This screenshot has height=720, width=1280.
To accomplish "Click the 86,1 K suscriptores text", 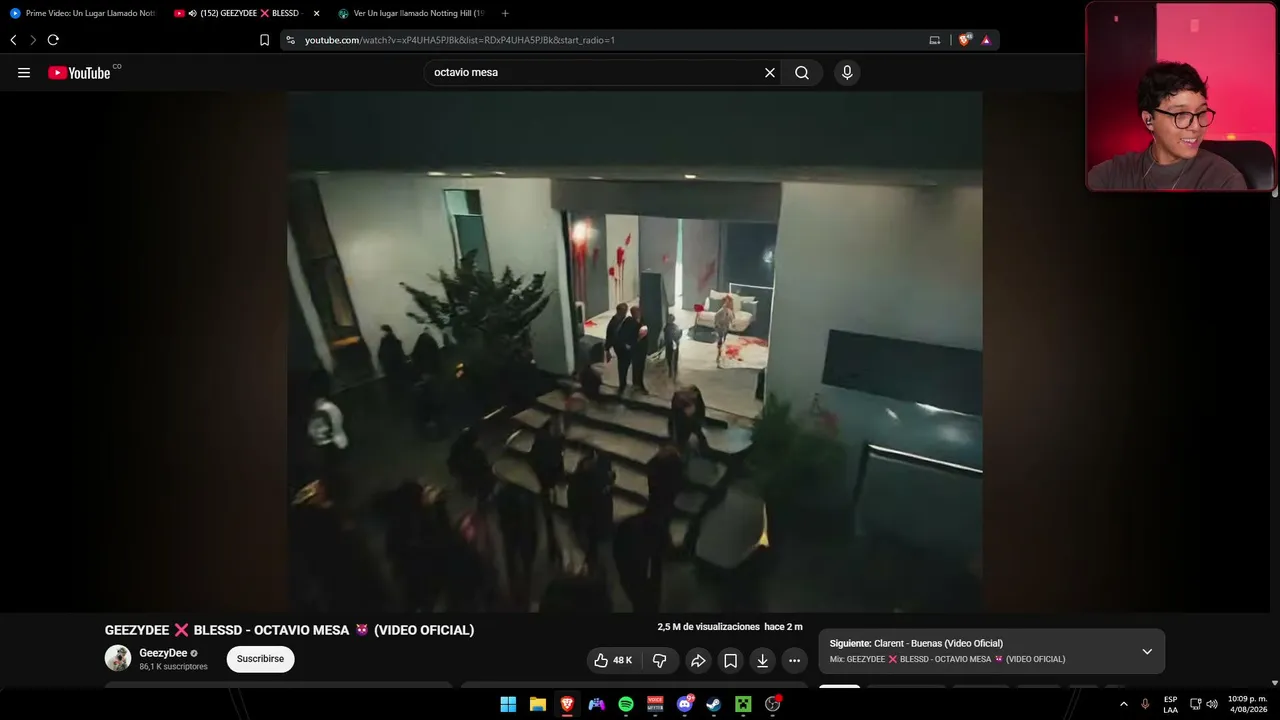I will point(173,667).
